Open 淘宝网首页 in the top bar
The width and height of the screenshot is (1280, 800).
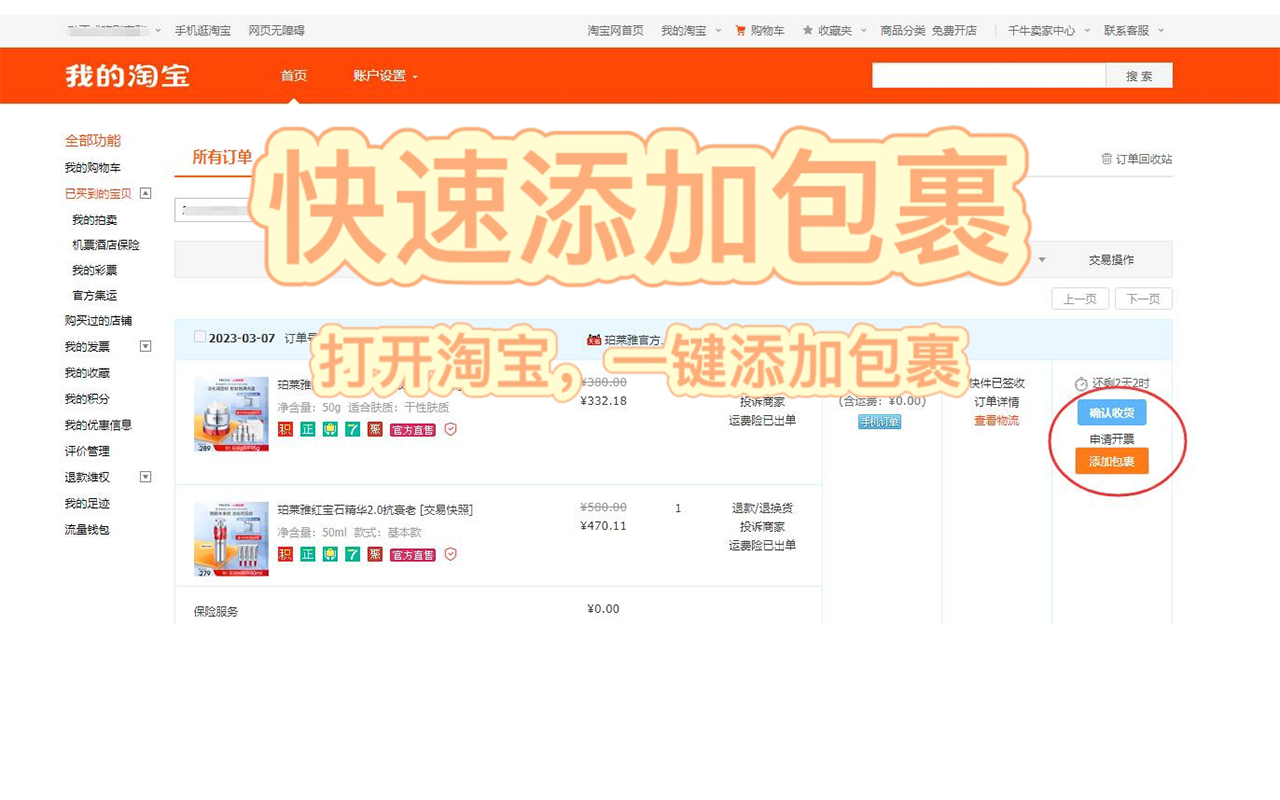(615, 30)
